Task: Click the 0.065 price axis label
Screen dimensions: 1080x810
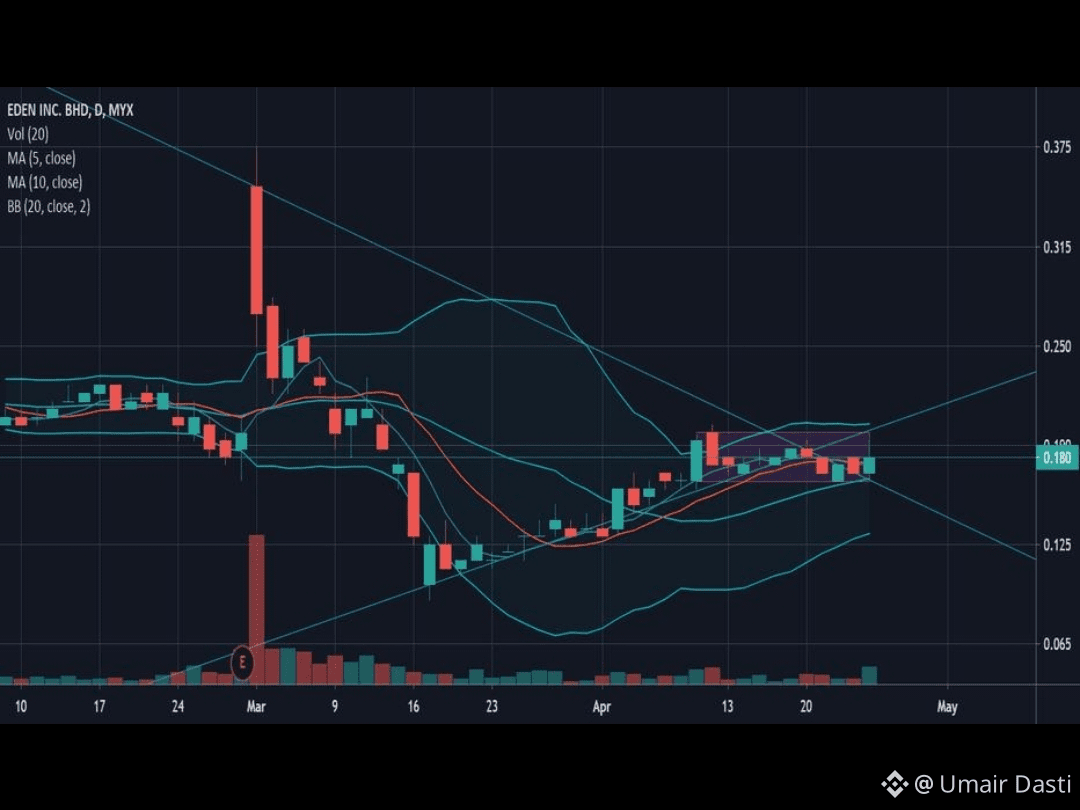Action: coord(1057,645)
